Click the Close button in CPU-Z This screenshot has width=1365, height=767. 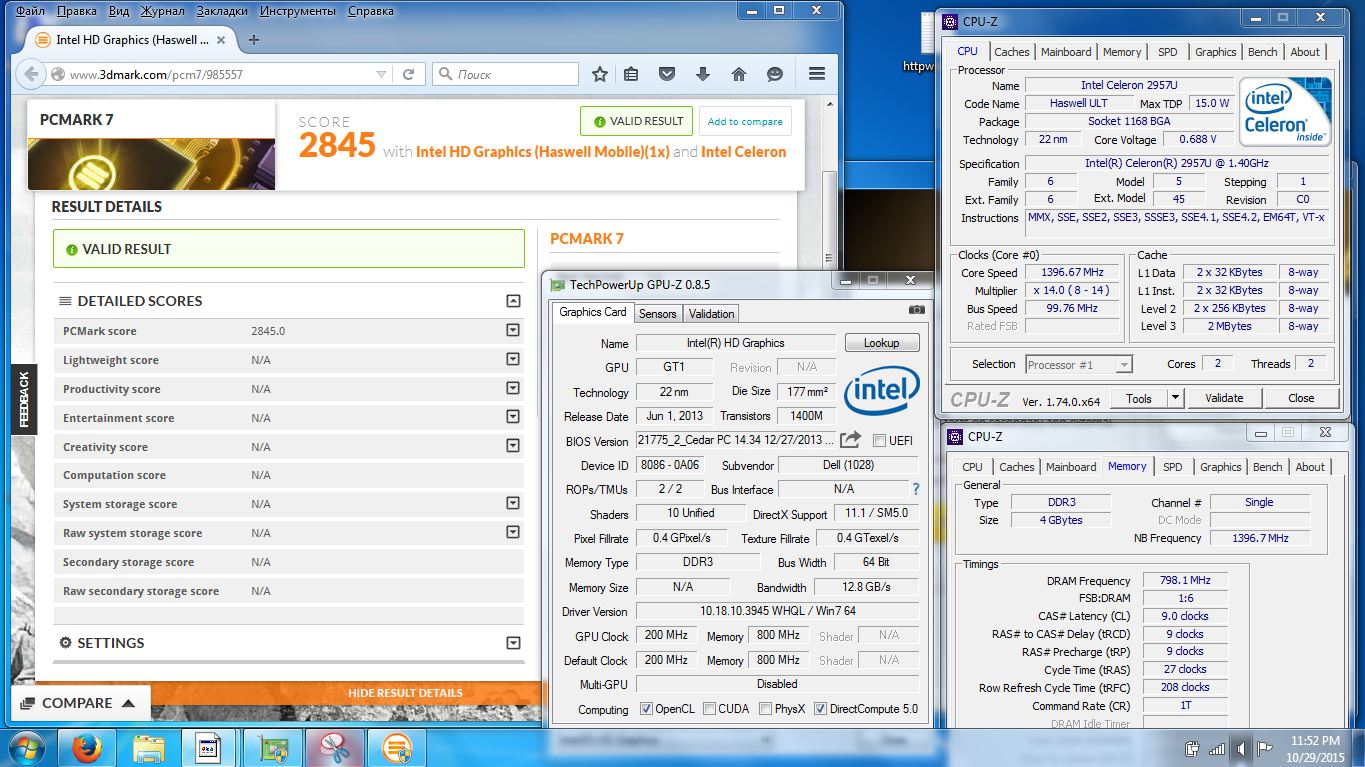[x=1301, y=398]
